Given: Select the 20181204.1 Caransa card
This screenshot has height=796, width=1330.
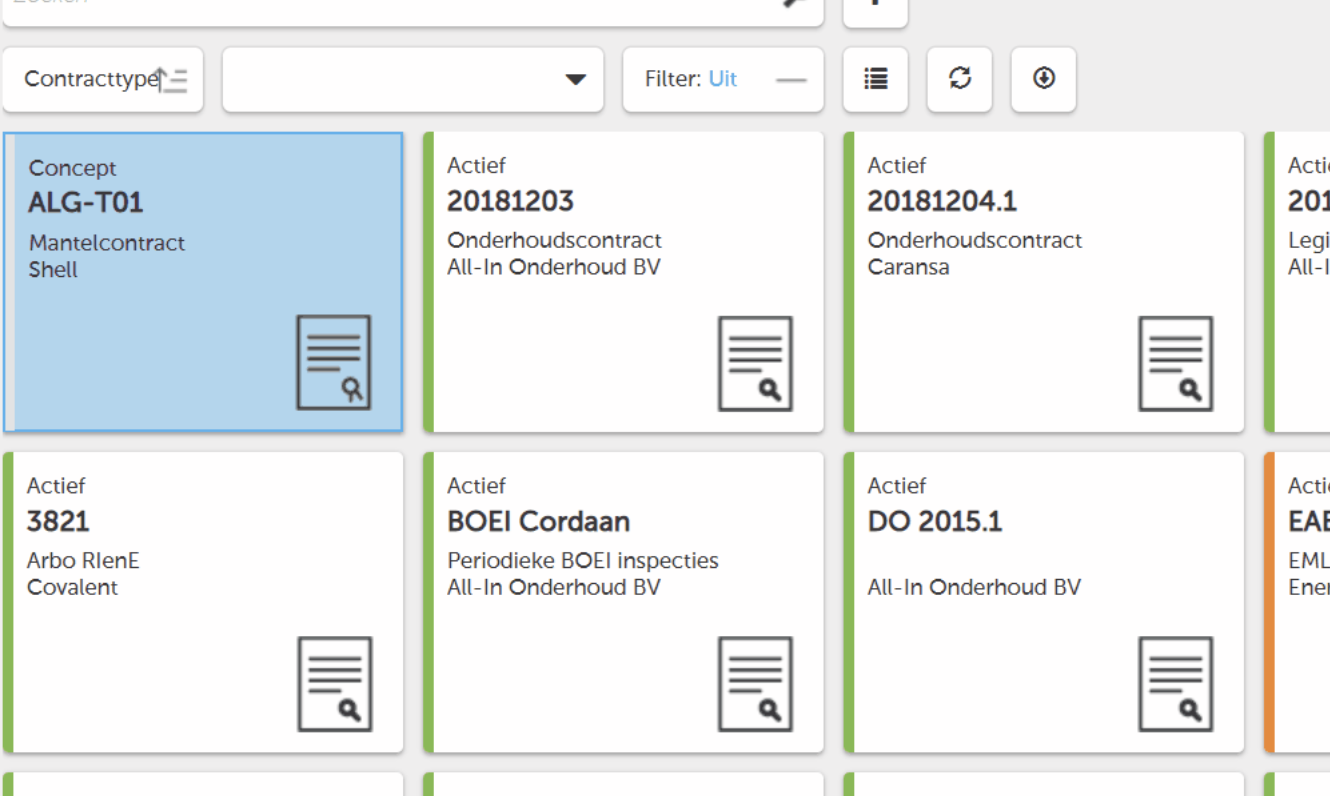Looking at the screenshot, I should pyautogui.click(x=1044, y=282).
